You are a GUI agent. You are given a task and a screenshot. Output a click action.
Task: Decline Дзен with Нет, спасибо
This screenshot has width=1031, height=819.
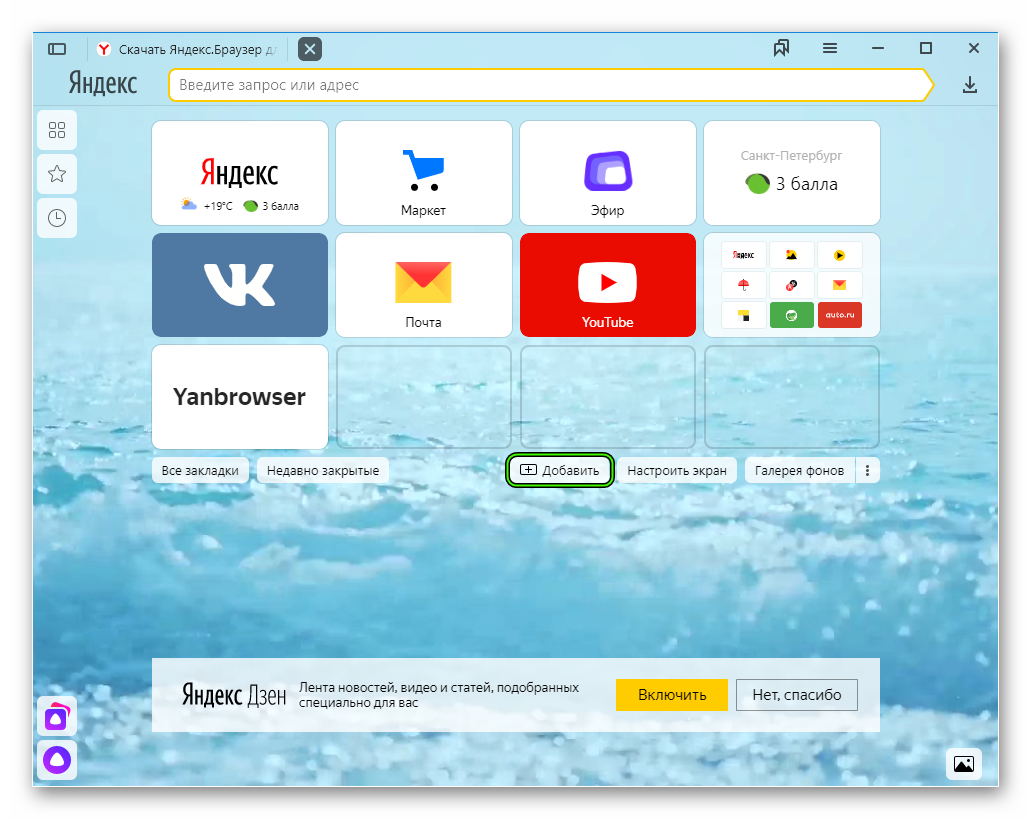(797, 695)
